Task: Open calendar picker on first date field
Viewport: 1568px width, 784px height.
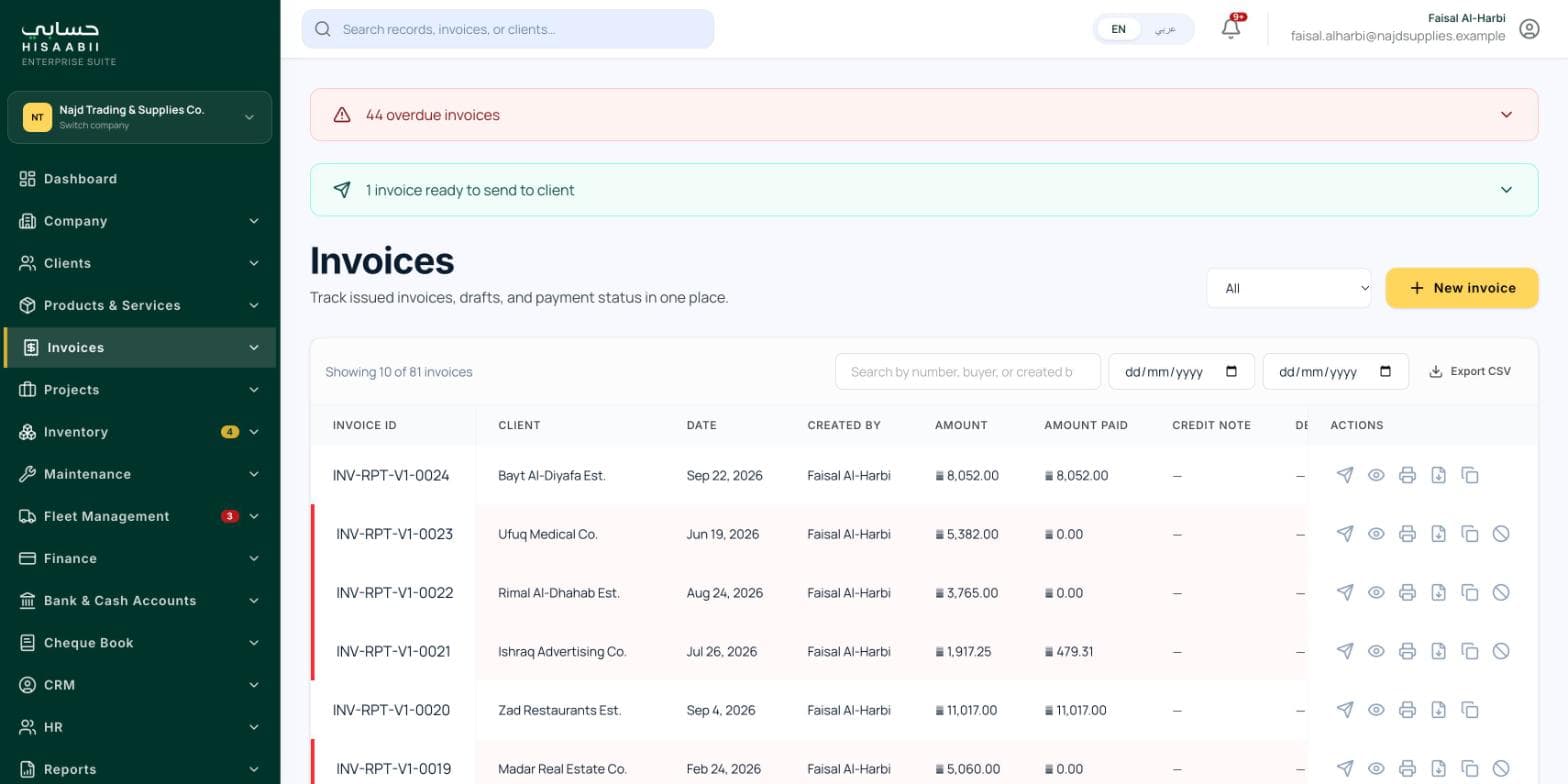Action: pyautogui.click(x=1232, y=372)
